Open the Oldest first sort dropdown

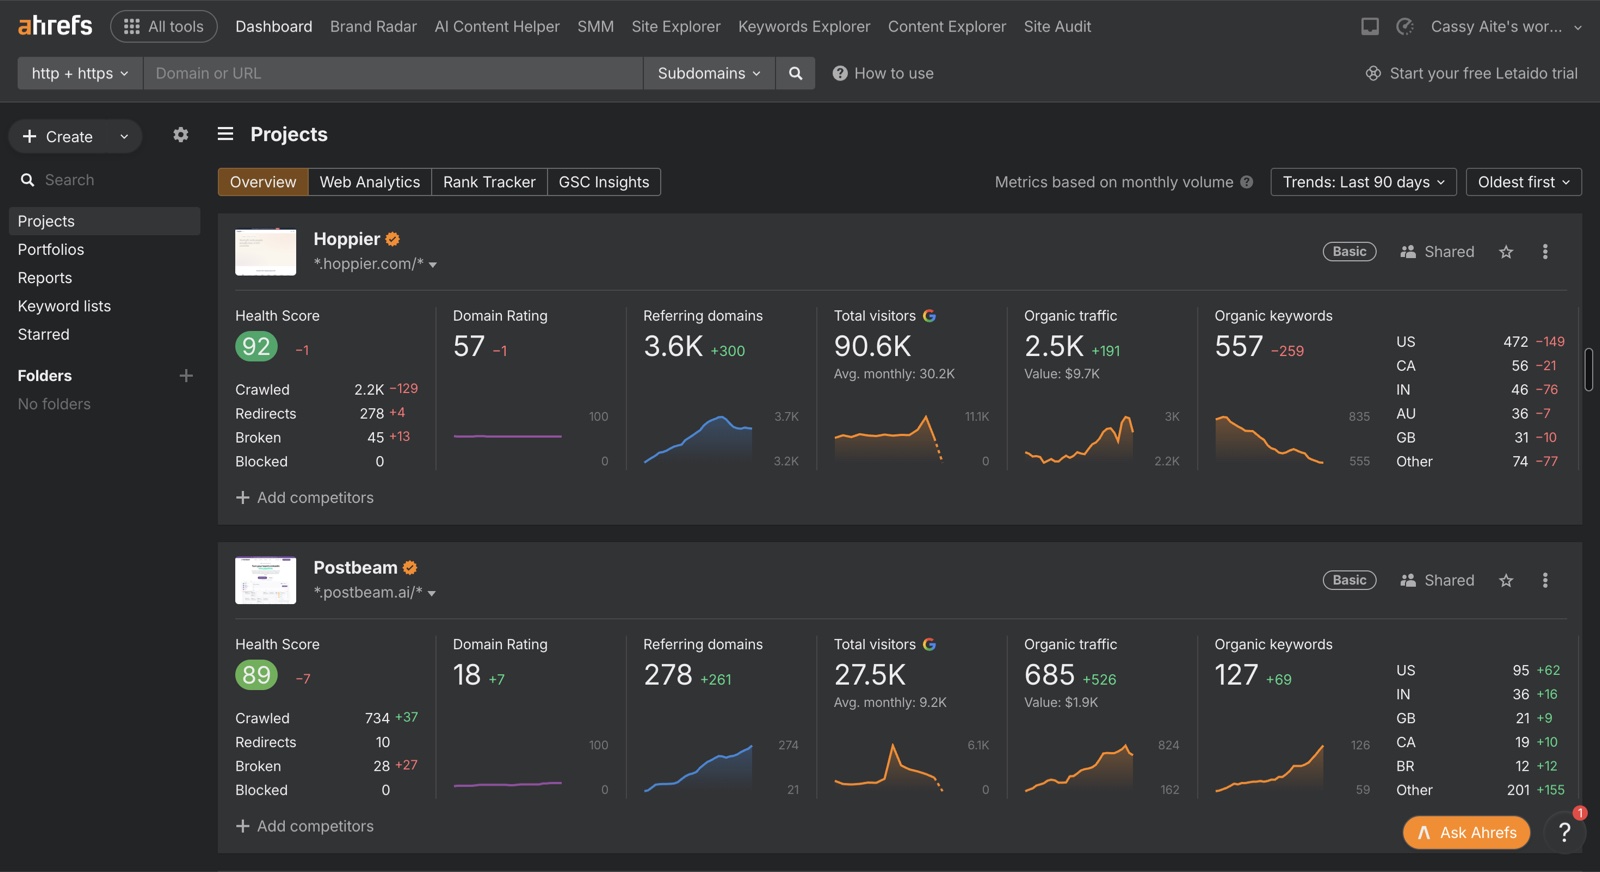coord(1523,182)
